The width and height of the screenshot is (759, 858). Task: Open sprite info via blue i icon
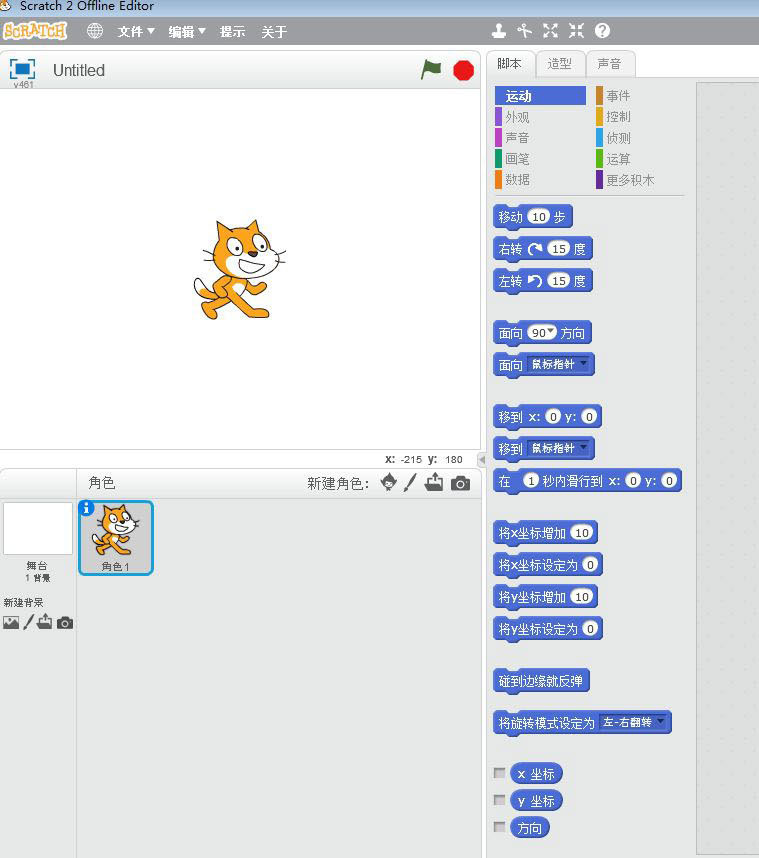(x=86, y=508)
